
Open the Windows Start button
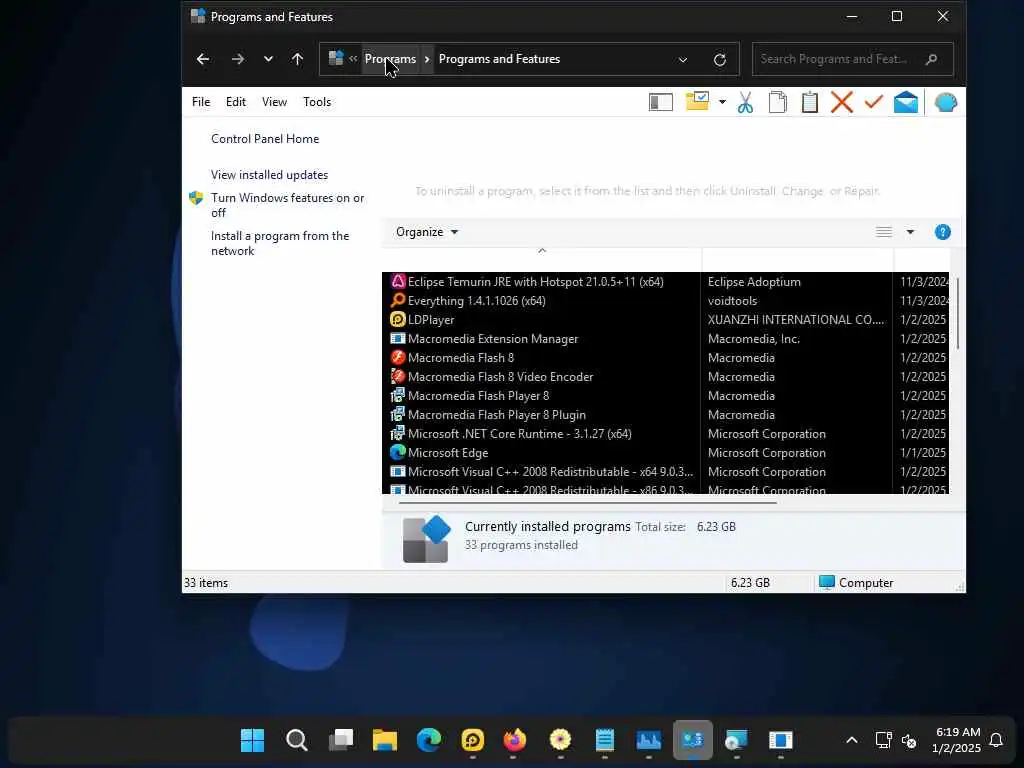pos(252,740)
